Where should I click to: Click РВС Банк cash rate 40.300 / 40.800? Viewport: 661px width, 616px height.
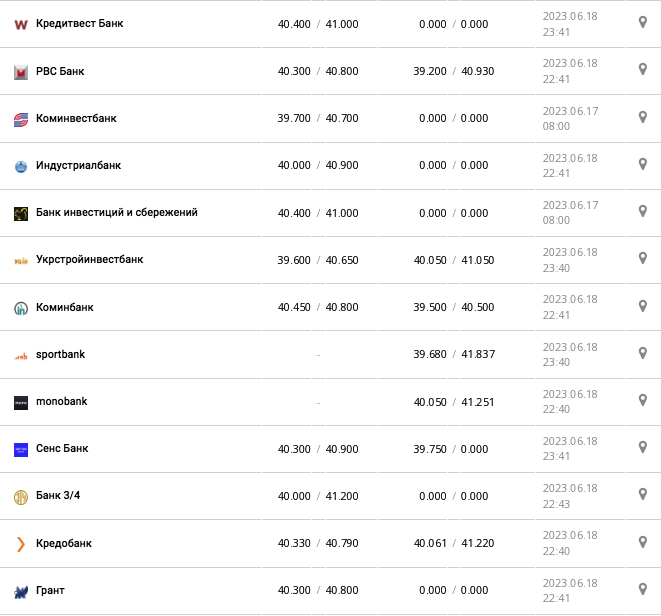click(317, 72)
